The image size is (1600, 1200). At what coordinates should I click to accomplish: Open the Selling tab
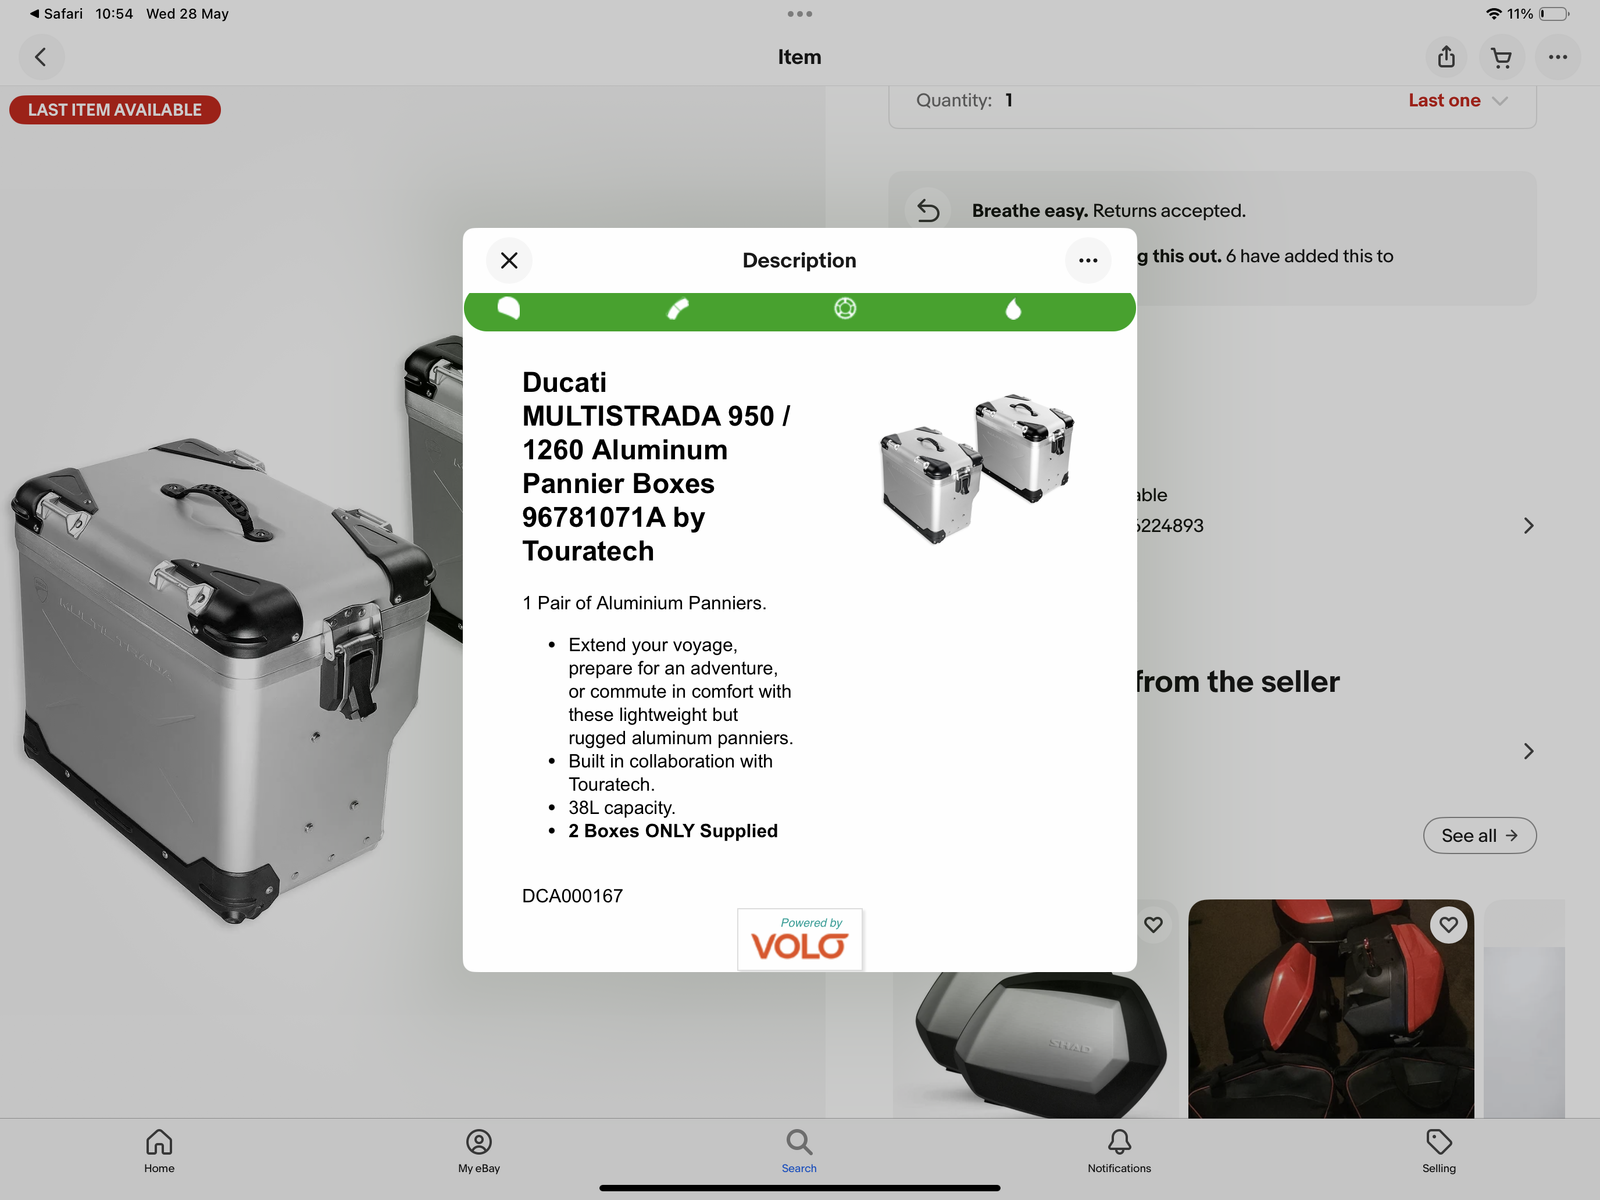pyautogui.click(x=1439, y=1151)
